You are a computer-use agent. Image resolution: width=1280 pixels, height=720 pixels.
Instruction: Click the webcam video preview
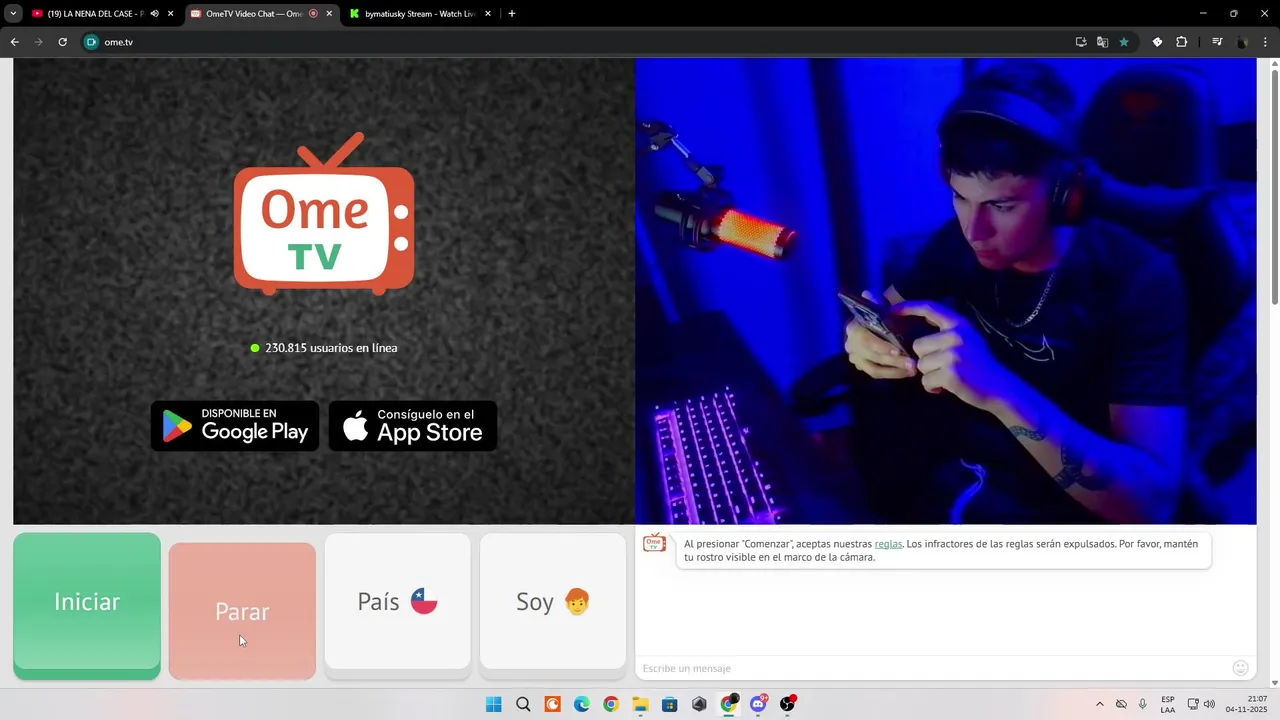click(945, 291)
